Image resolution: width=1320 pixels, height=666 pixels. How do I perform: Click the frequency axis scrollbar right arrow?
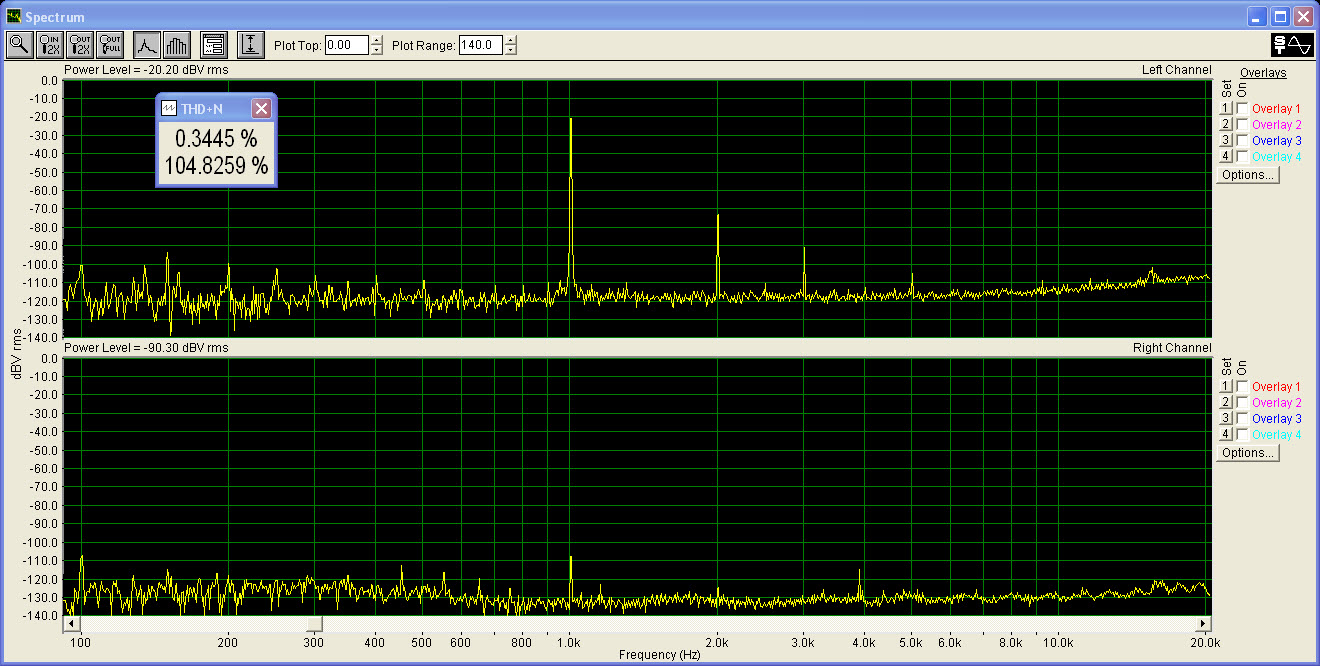coord(1204,624)
